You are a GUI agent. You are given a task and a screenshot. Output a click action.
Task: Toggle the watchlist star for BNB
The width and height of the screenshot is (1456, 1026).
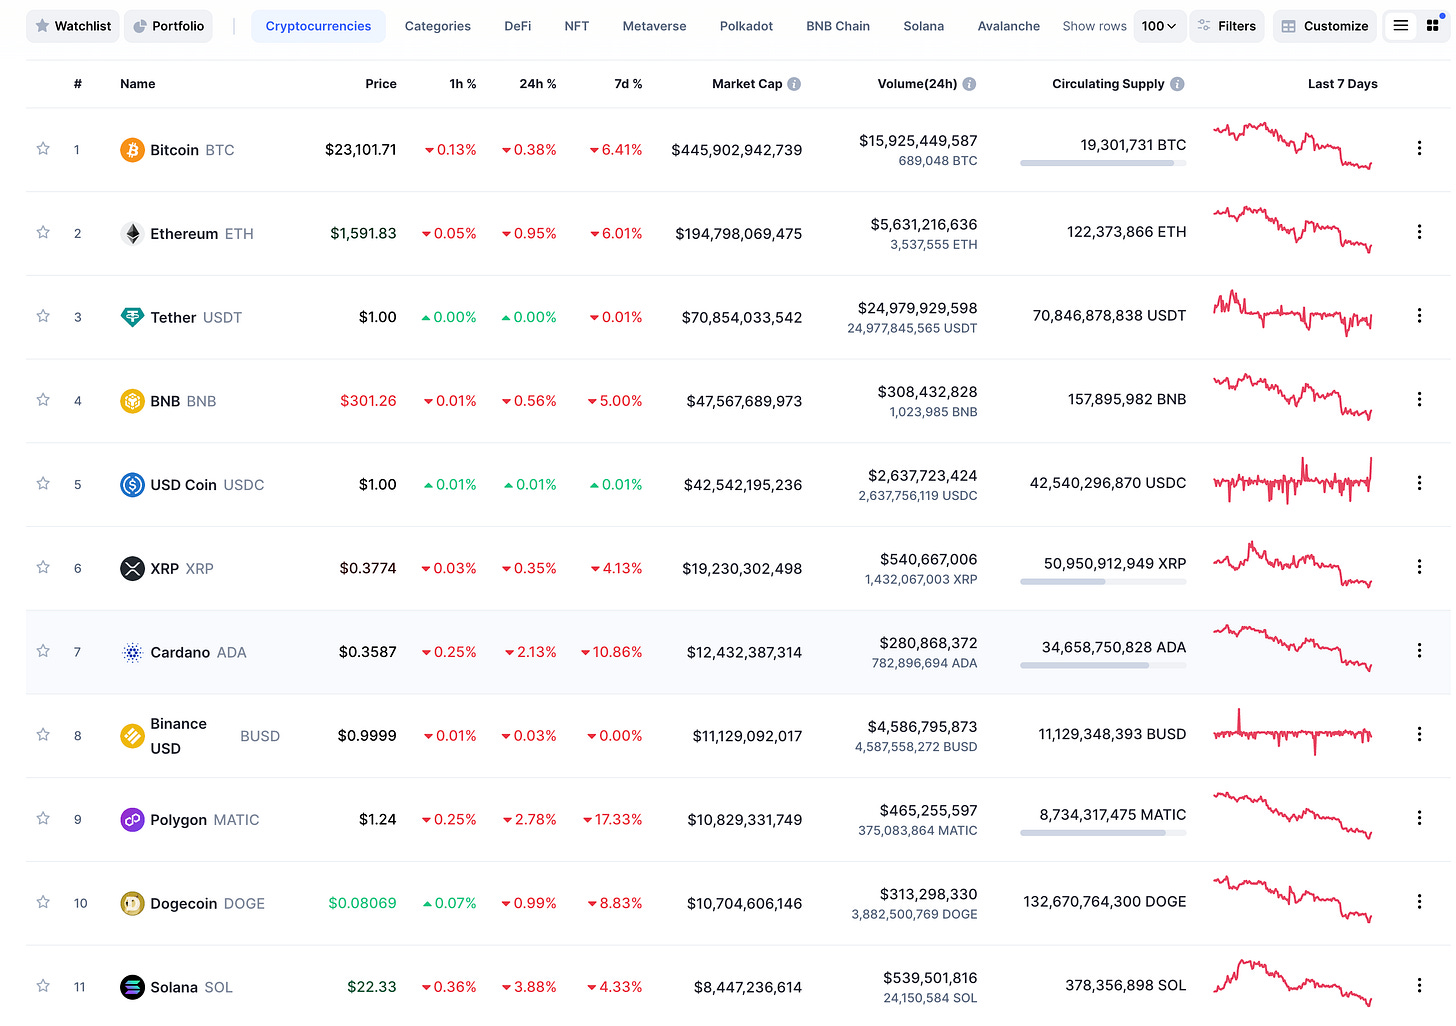[43, 400]
